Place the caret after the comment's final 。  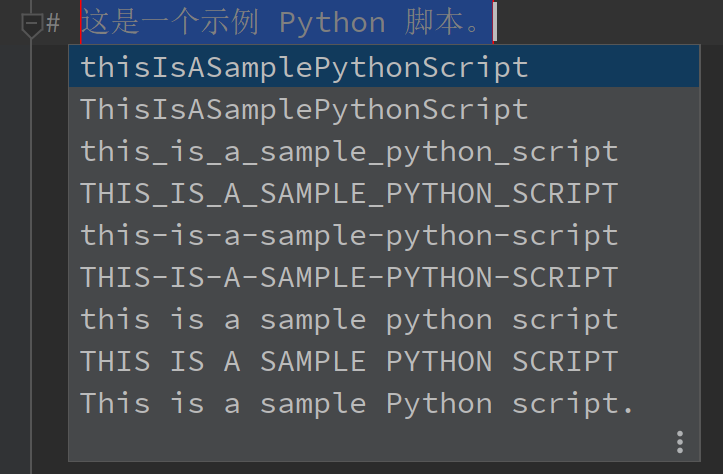[493, 23]
